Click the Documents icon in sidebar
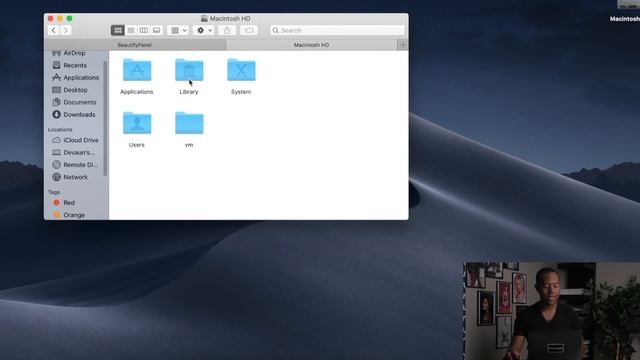The width and height of the screenshot is (640, 360). click(57, 102)
